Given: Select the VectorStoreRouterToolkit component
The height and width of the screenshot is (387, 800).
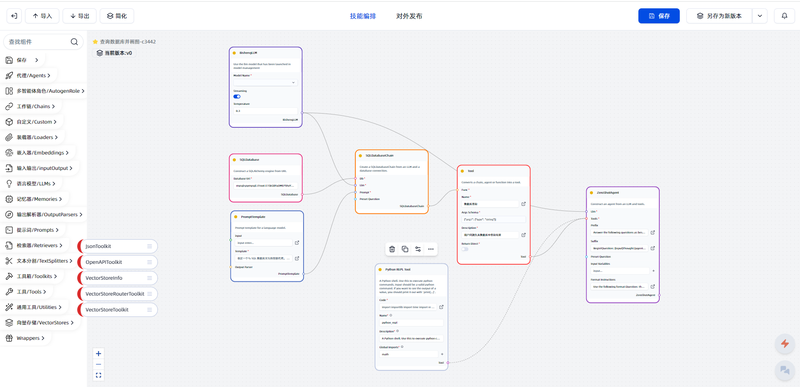Looking at the screenshot, I should 117,294.
